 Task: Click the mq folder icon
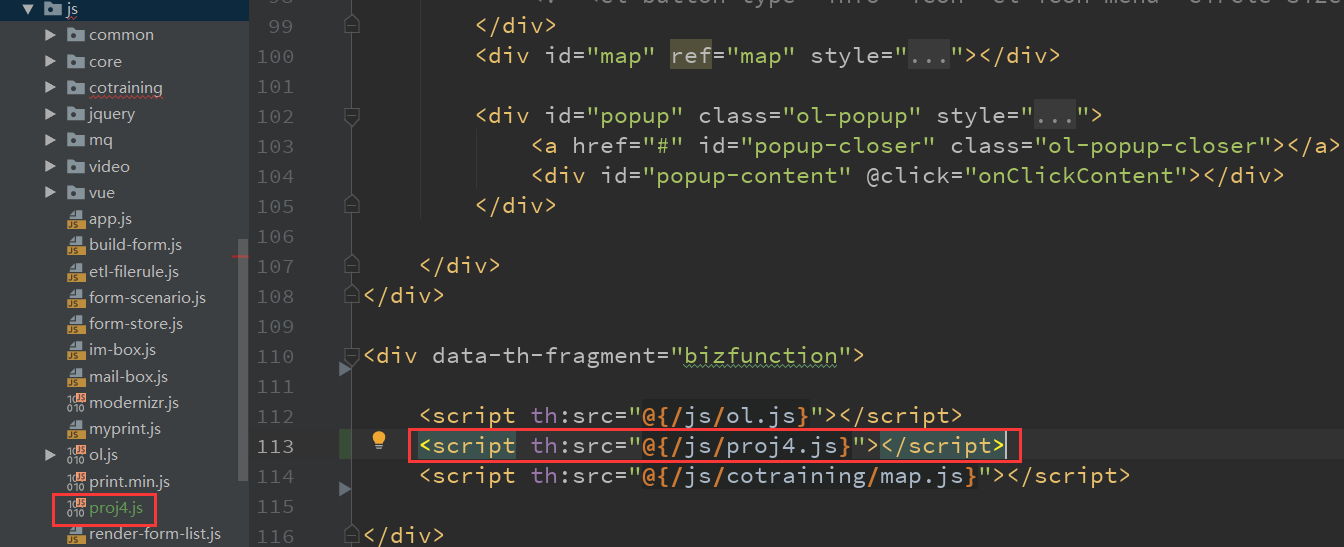76,140
